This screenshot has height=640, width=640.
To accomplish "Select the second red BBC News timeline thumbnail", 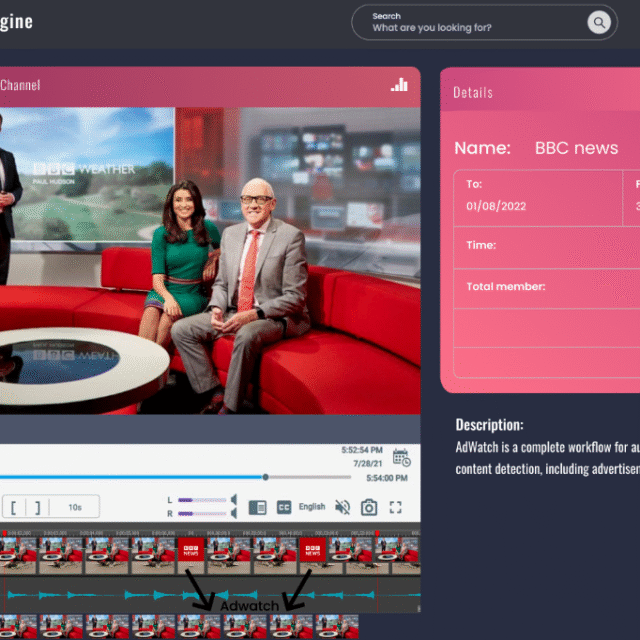I will point(313,549).
